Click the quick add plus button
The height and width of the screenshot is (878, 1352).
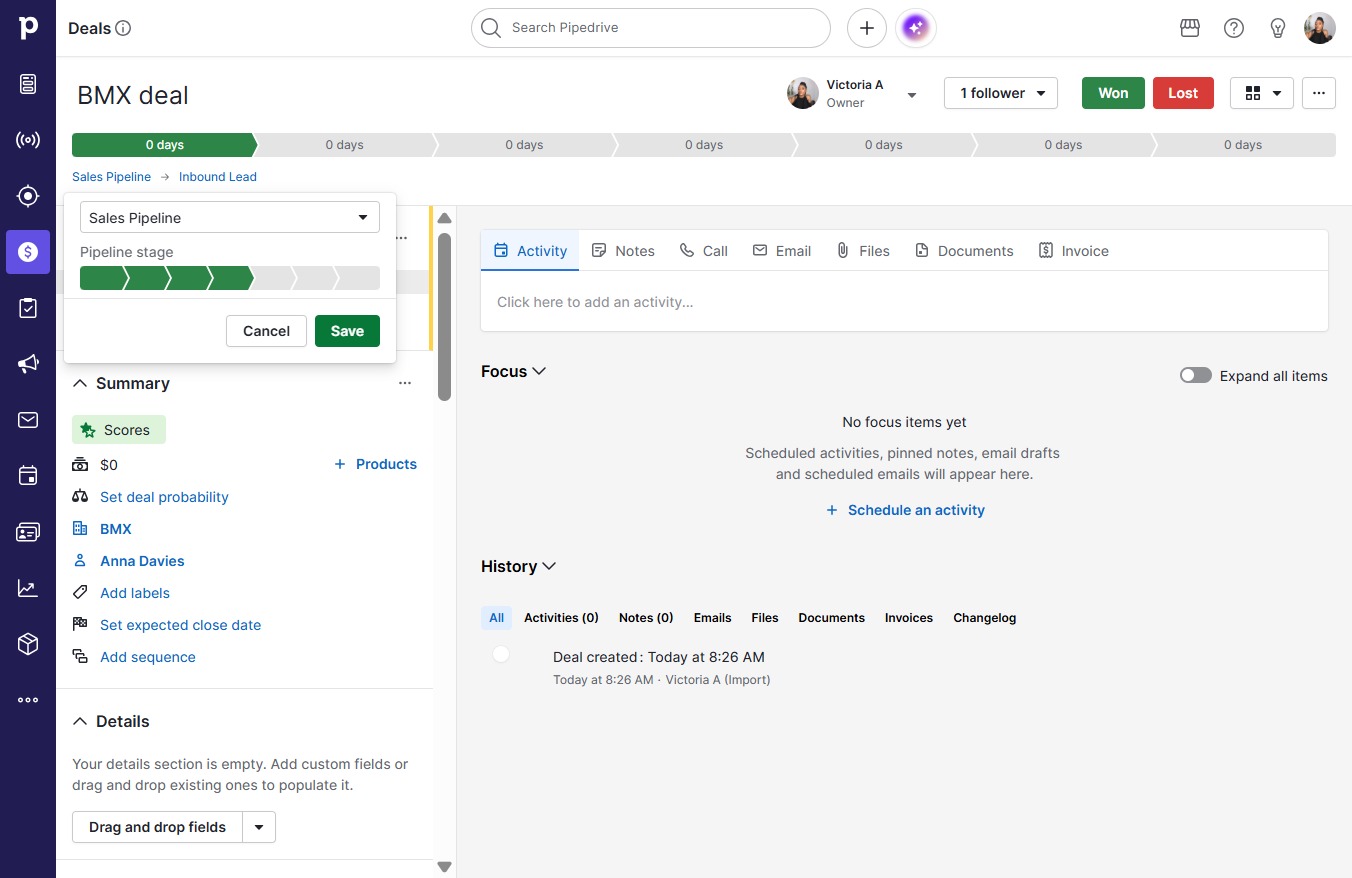click(867, 28)
